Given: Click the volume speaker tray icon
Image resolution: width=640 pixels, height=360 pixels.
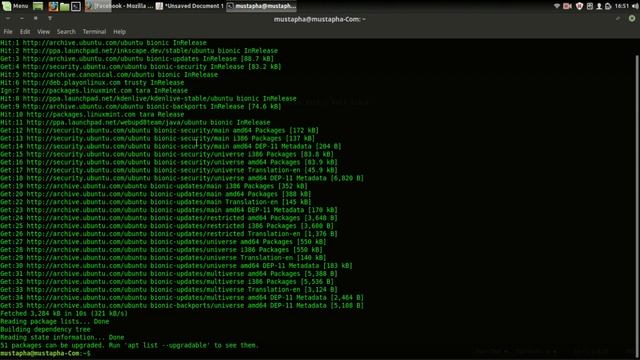Looking at the screenshot, I should pos(635,6).
